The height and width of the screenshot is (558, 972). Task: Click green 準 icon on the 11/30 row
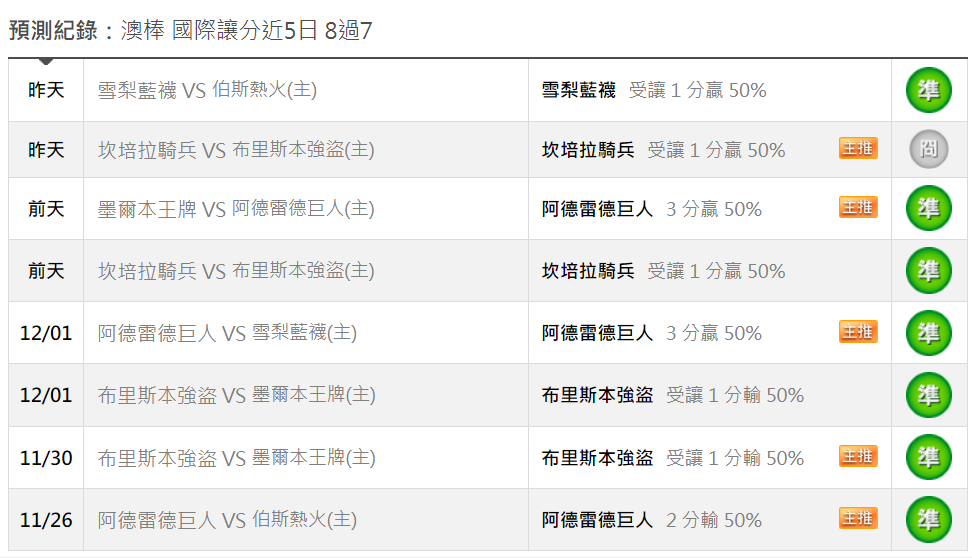point(929,458)
